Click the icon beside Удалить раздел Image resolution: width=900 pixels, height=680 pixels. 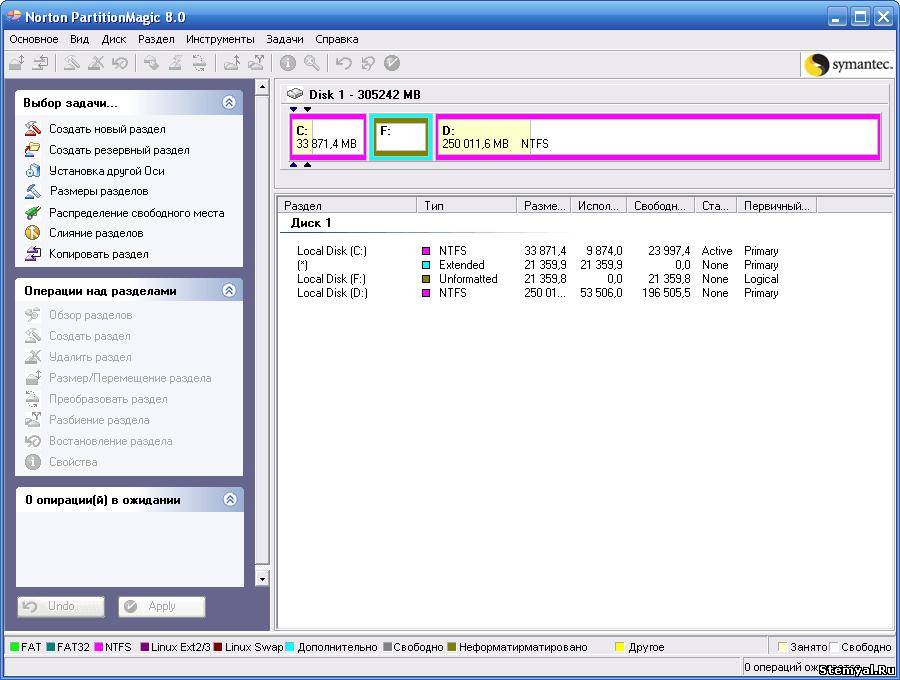tap(33, 357)
